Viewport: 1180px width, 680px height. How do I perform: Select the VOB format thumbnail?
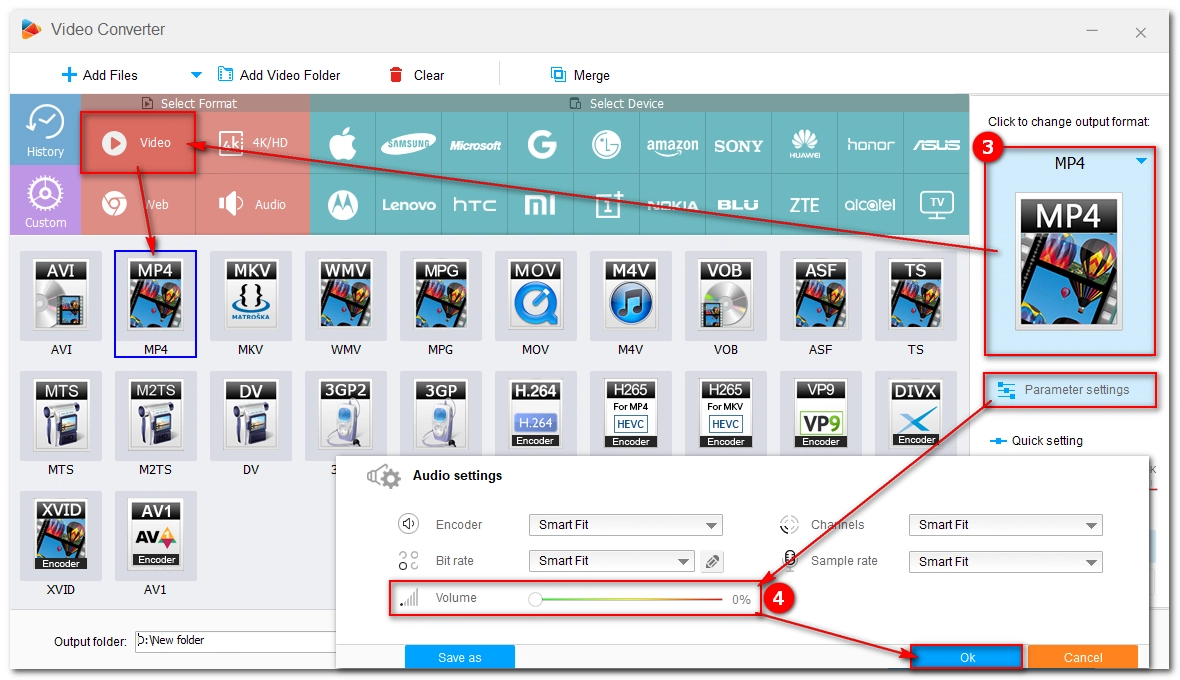pyautogui.click(x=725, y=295)
